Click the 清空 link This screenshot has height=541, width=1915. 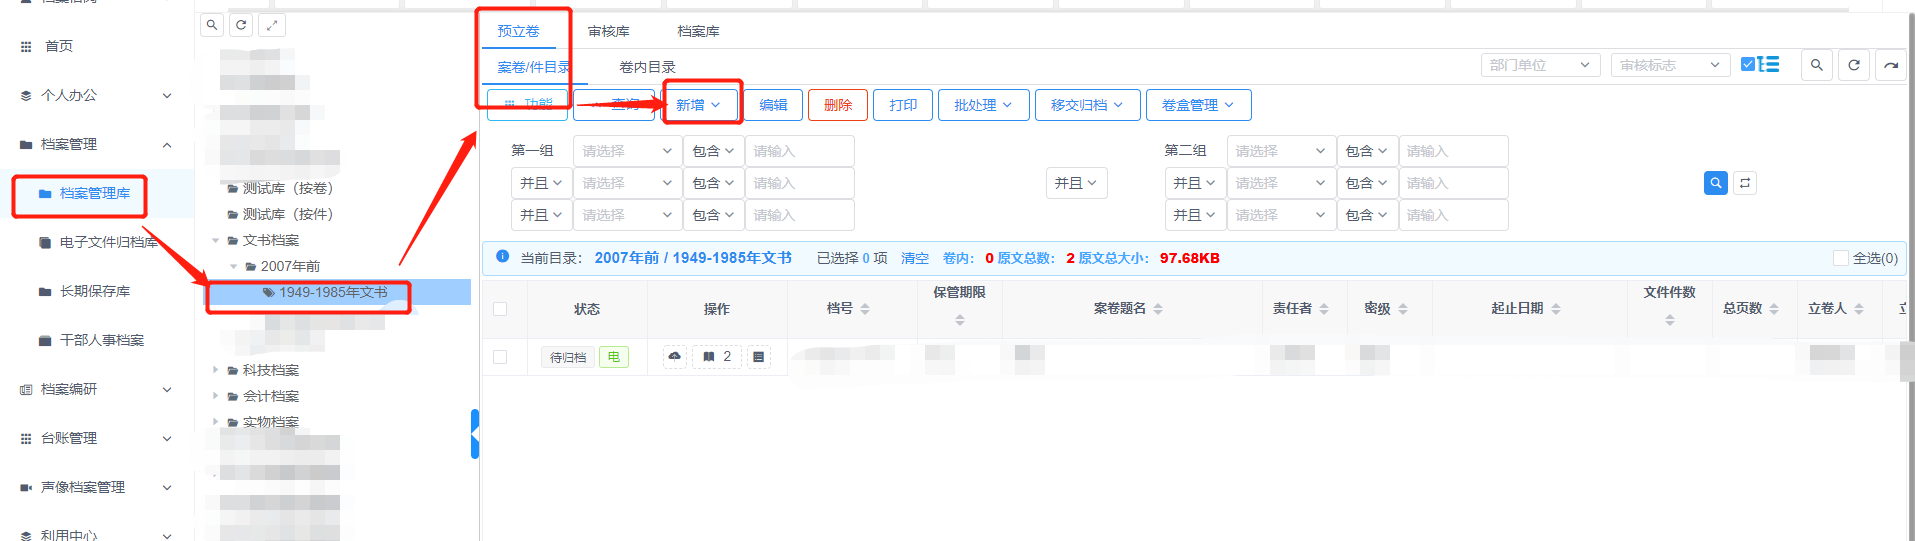pos(914,258)
